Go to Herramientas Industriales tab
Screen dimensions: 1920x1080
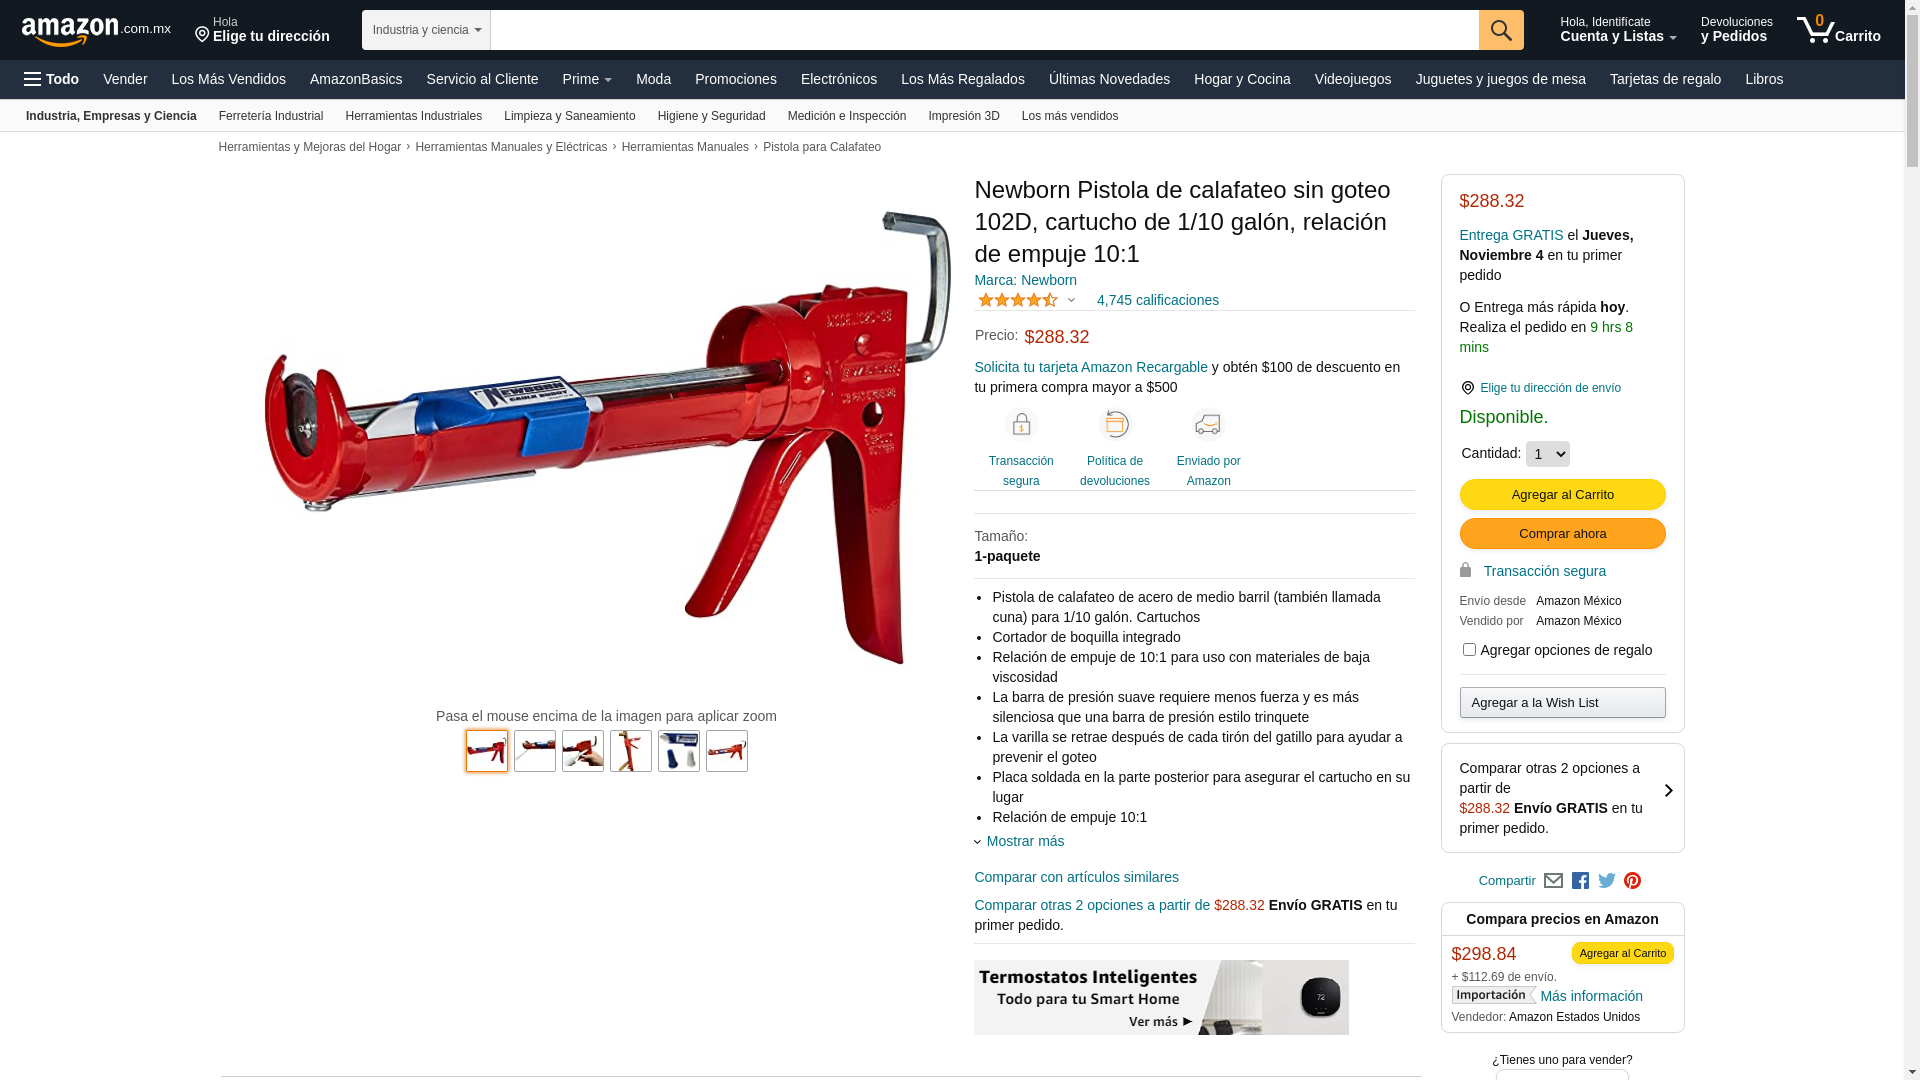[x=413, y=116]
